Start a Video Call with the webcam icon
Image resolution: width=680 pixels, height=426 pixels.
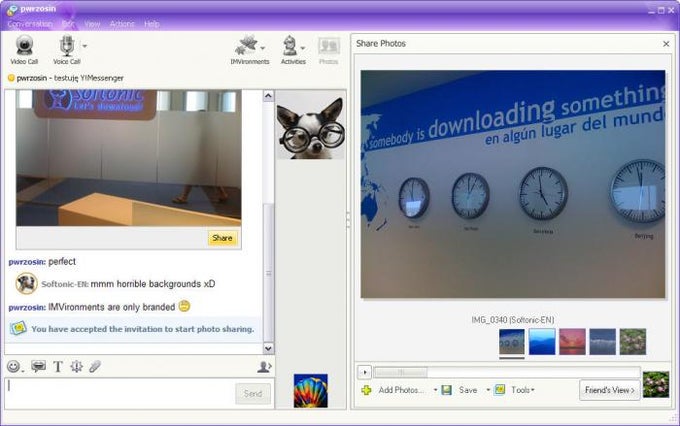[24, 46]
